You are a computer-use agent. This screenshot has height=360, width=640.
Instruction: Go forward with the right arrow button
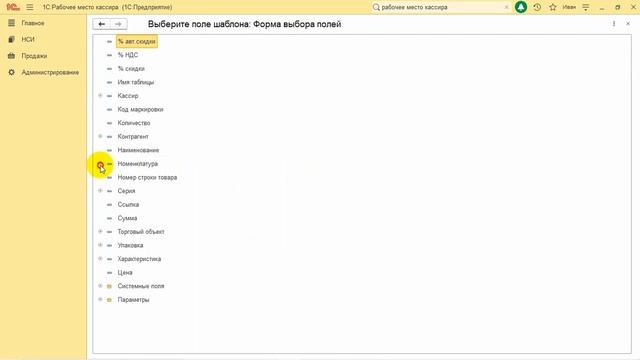pyautogui.click(x=118, y=24)
